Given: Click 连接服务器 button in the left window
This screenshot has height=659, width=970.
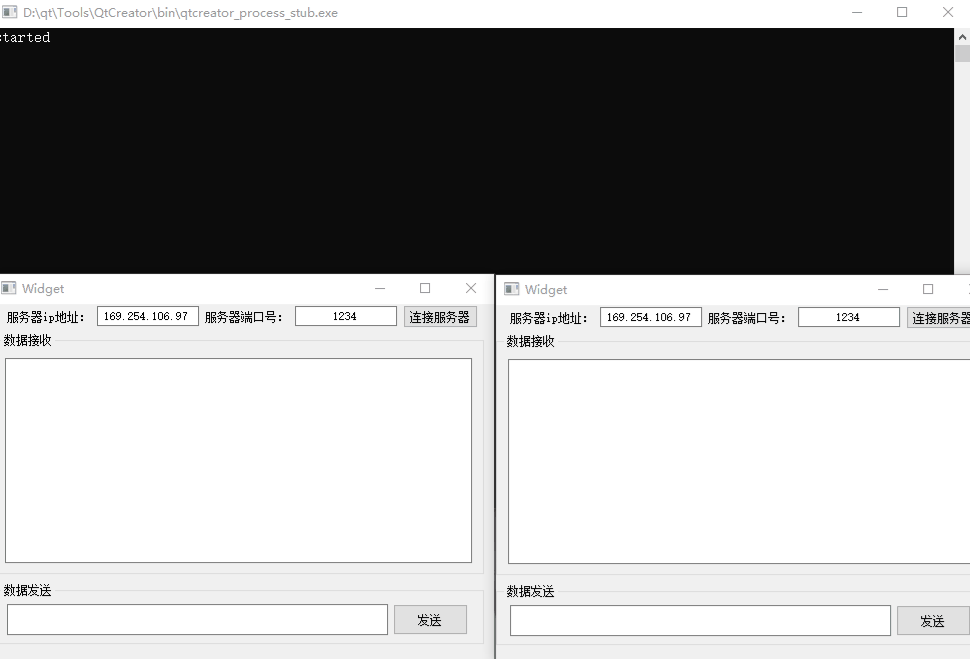Looking at the screenshot, I should 440,316.
